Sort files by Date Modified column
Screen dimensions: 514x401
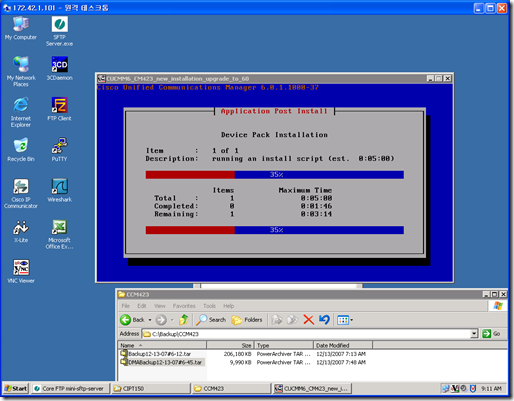click(x=343, y=345)
